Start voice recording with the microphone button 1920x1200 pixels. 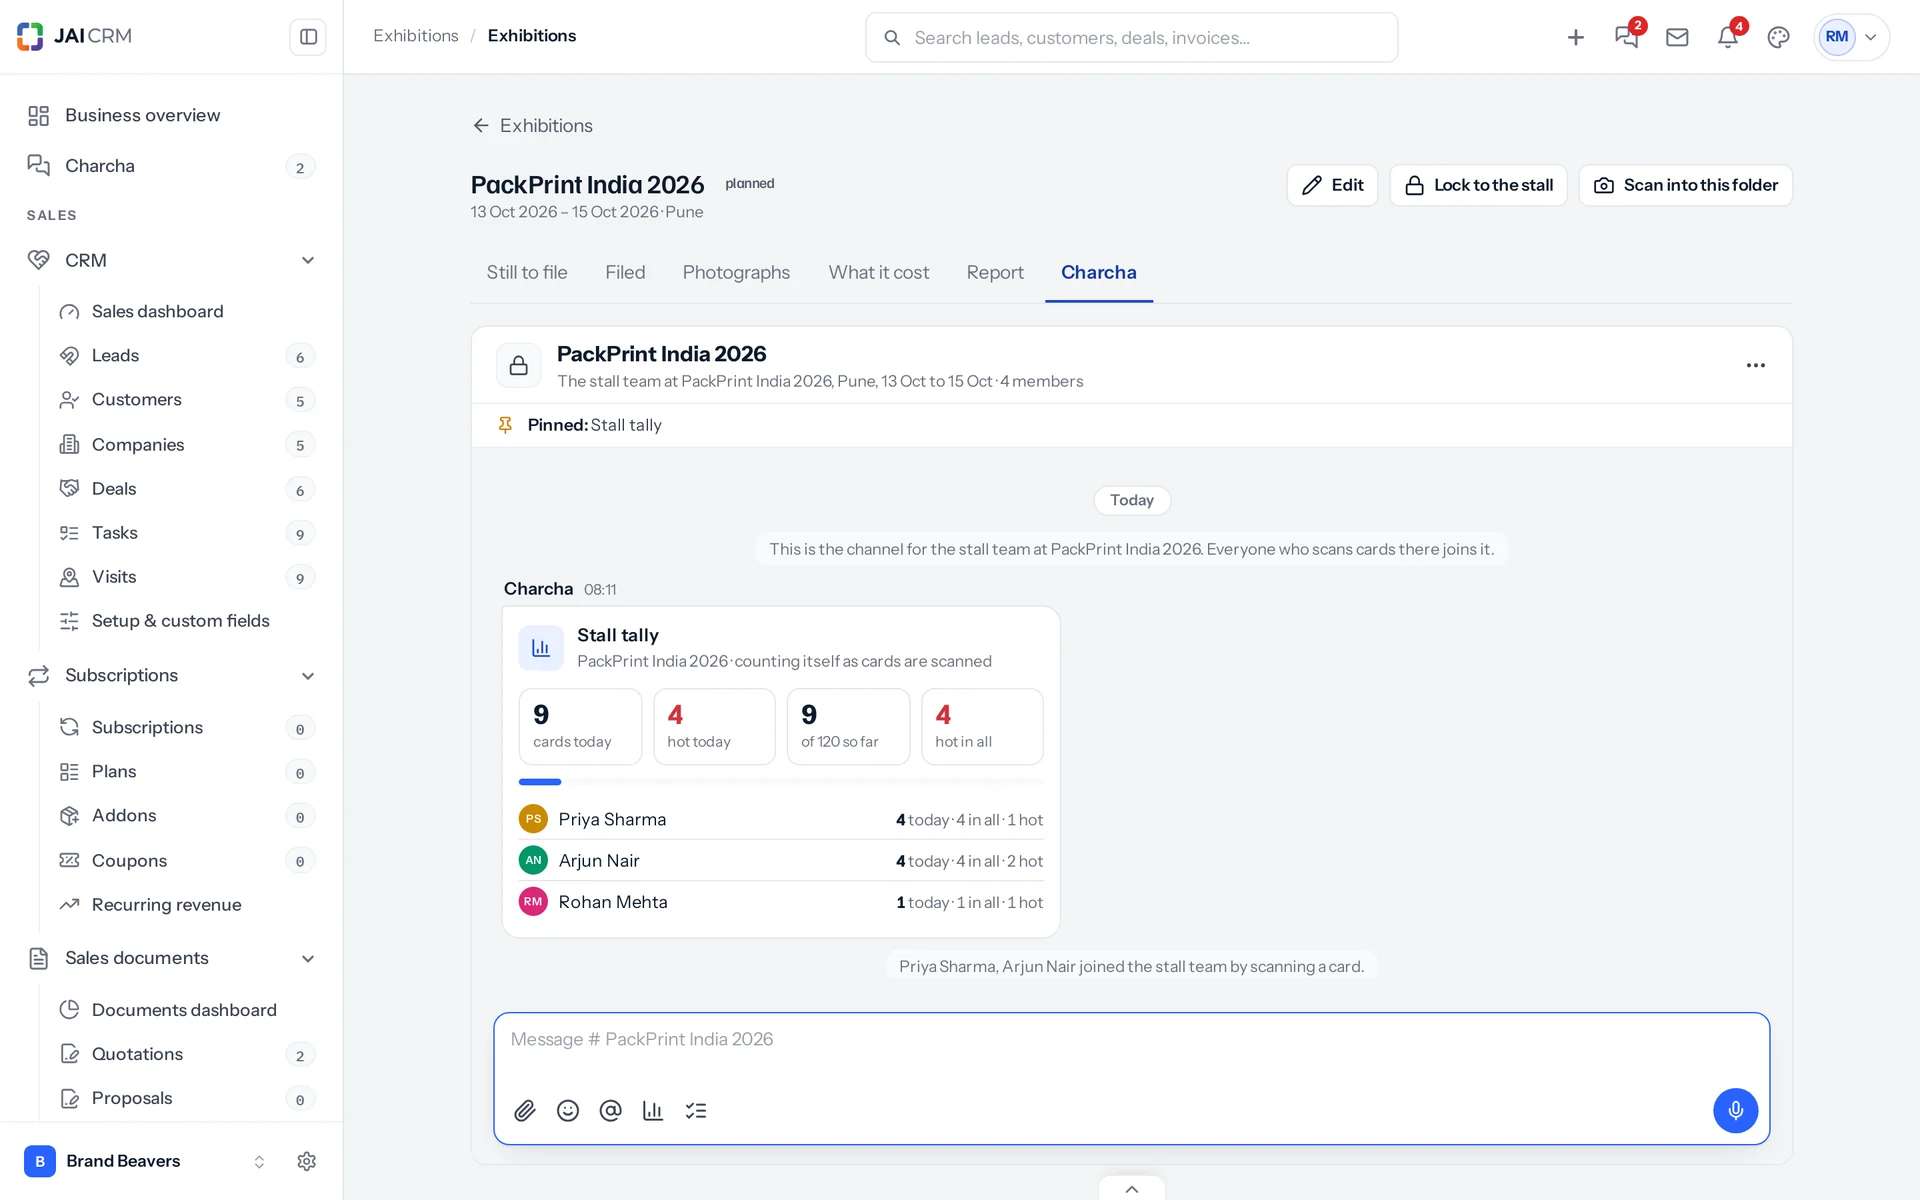click(x=1736, y=1111)
